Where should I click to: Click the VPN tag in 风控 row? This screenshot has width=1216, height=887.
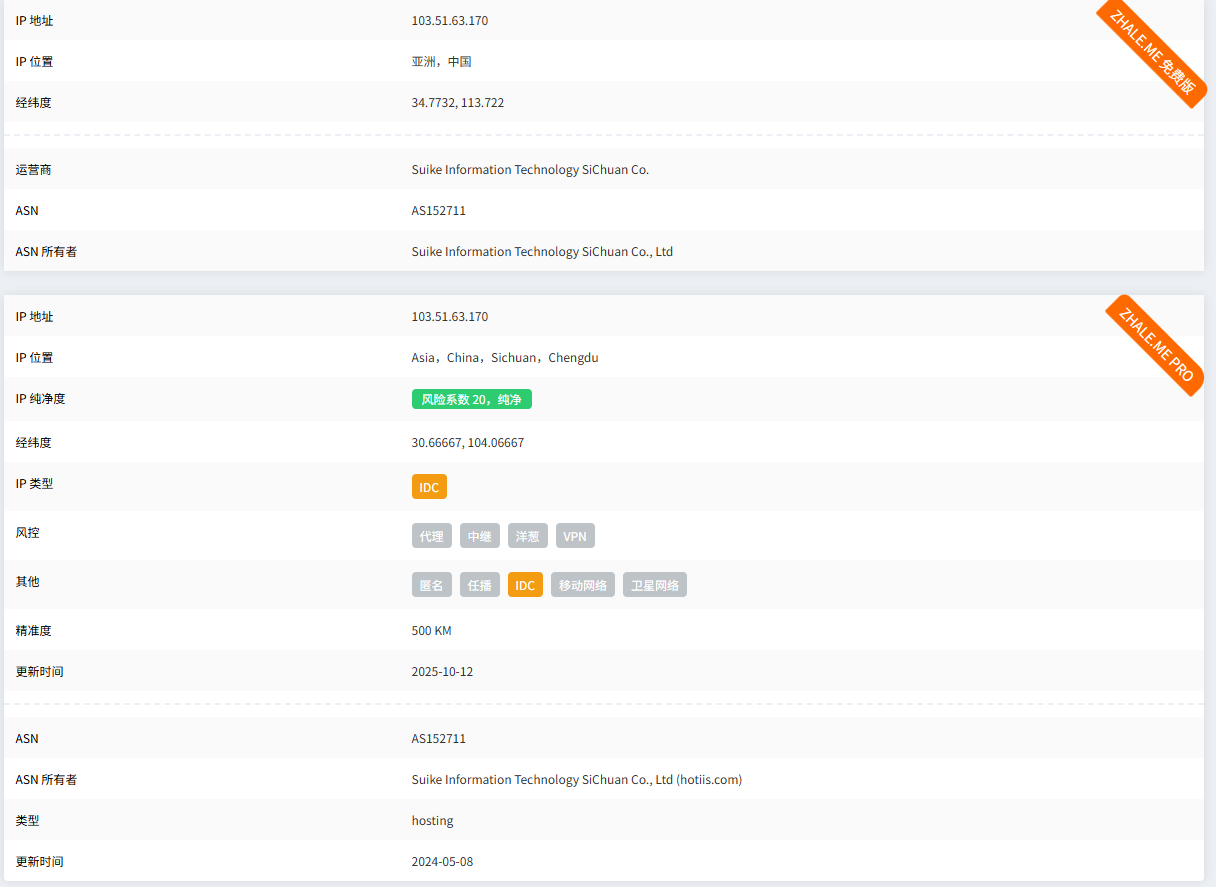(575, 536)
